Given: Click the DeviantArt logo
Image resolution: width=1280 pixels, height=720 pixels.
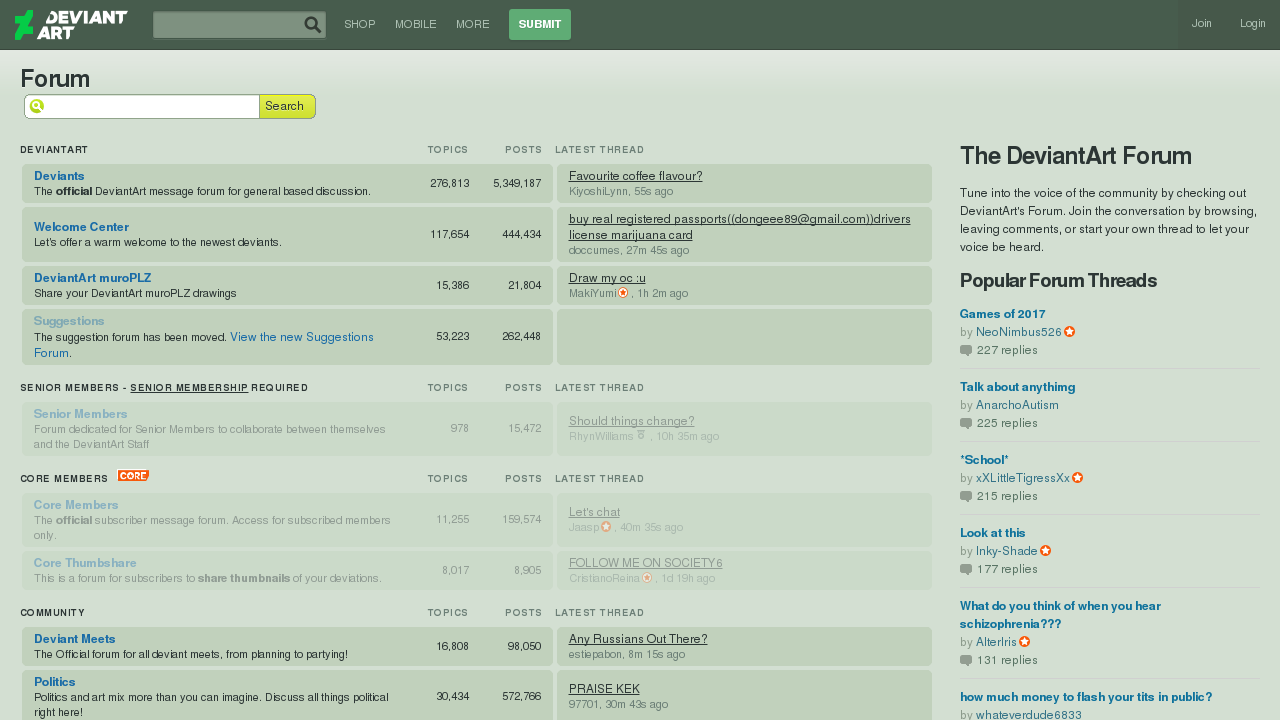Looking at the screenshot, I should (71, 25).
